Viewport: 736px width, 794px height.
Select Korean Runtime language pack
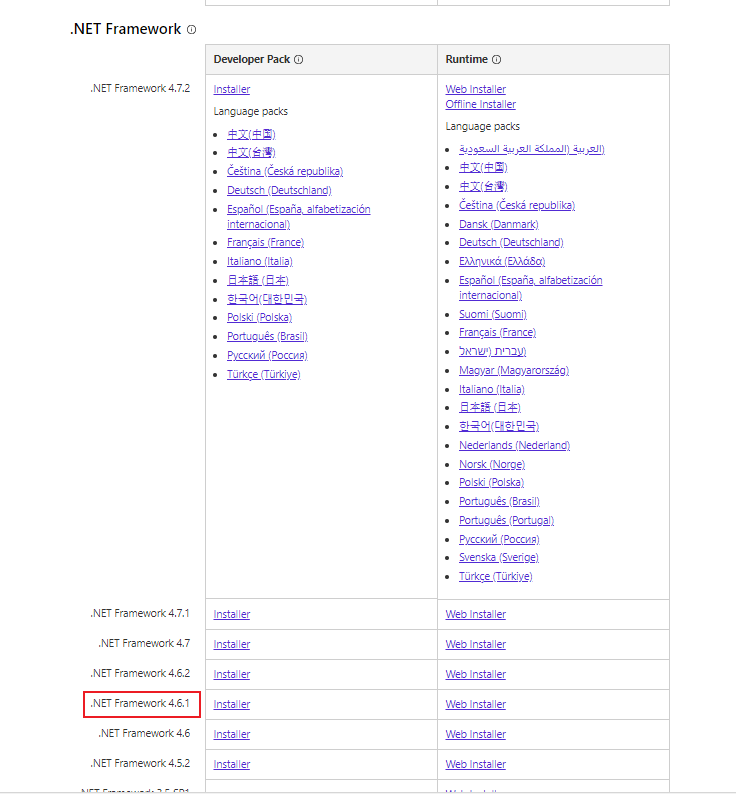(499, 426)
